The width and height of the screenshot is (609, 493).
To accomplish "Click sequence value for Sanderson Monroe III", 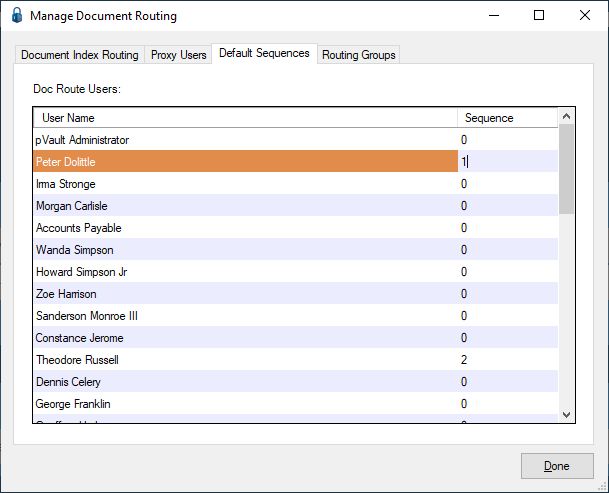I will (x=464, y=315).
